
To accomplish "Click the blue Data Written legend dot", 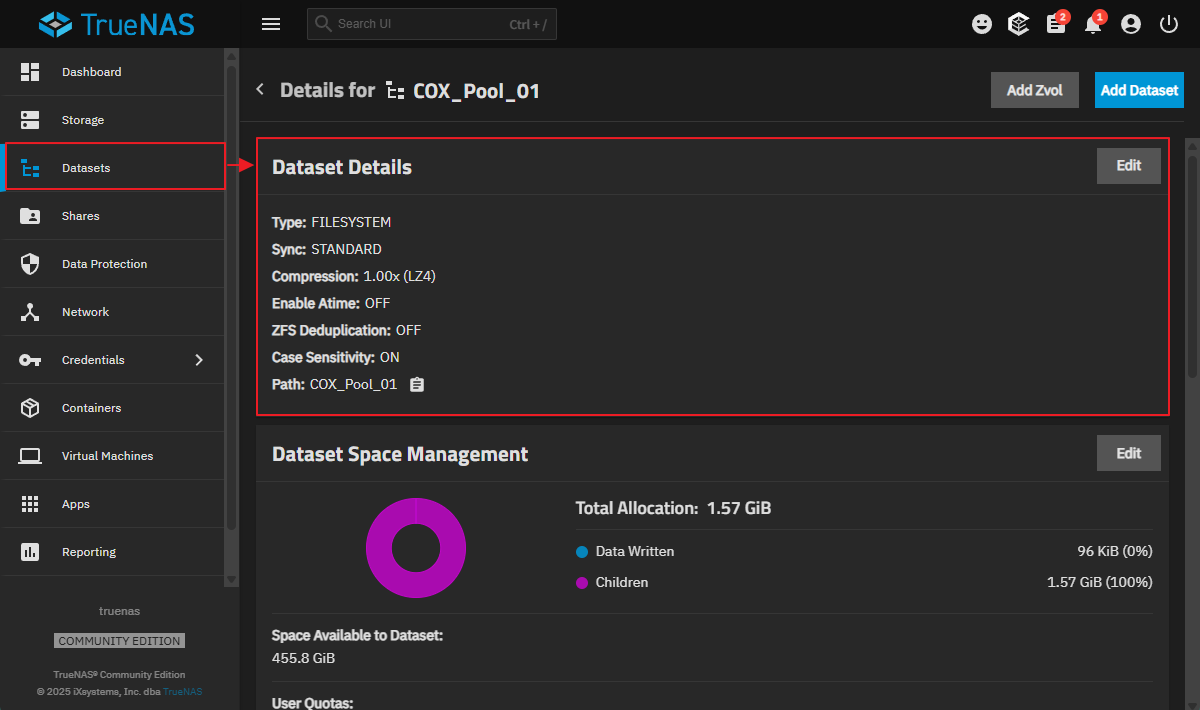I will click(x=582, y=551).
